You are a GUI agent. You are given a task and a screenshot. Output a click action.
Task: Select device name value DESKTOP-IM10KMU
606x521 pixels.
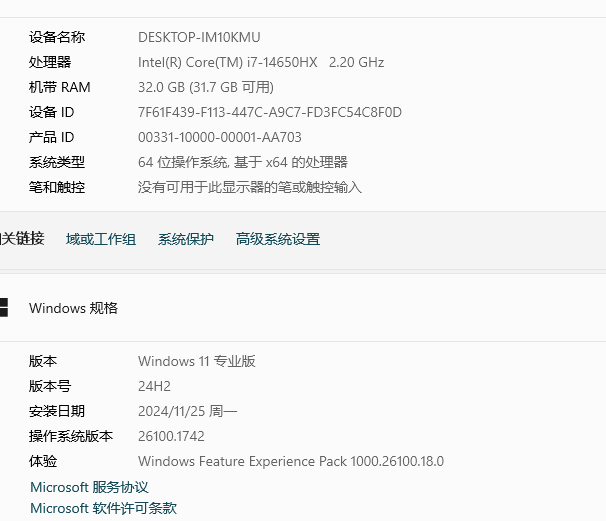click(x=199, y=37)
